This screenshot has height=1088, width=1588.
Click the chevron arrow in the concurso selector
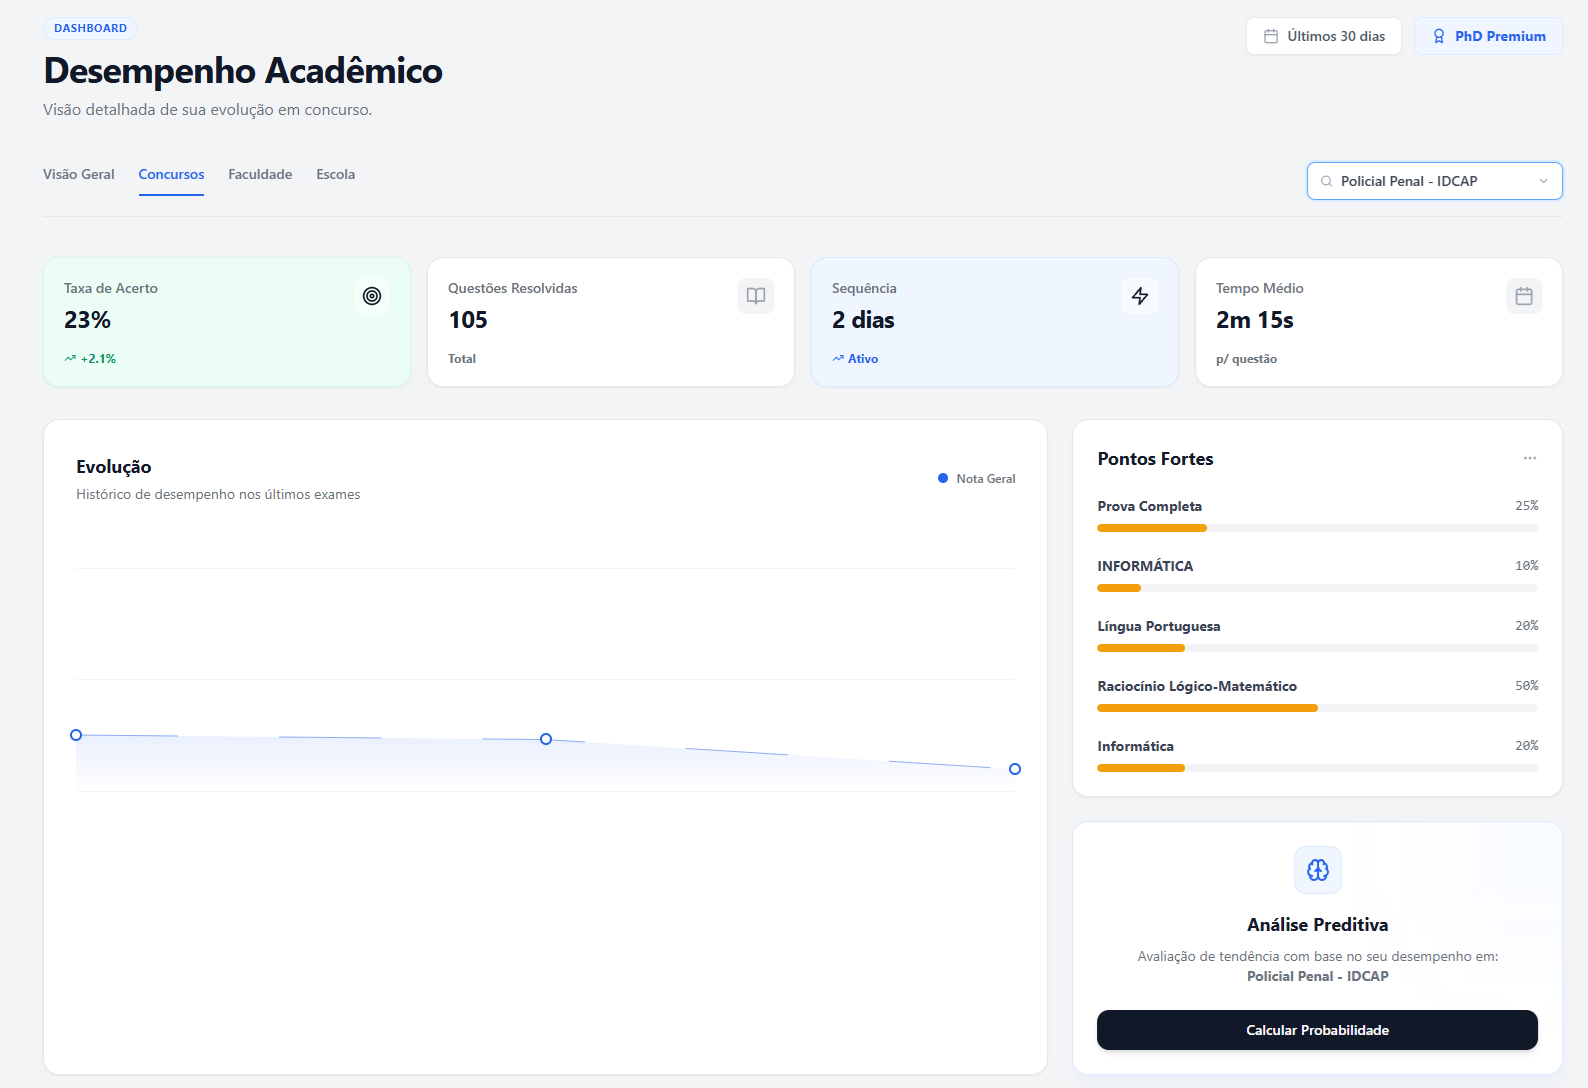pos(1543,181)
